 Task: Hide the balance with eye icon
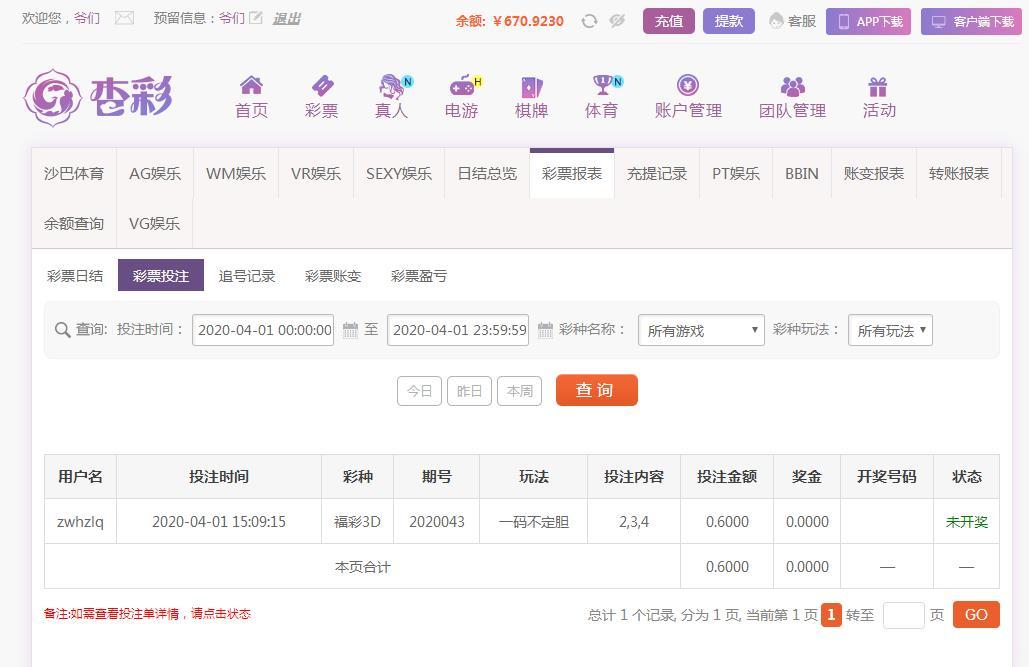617,21
